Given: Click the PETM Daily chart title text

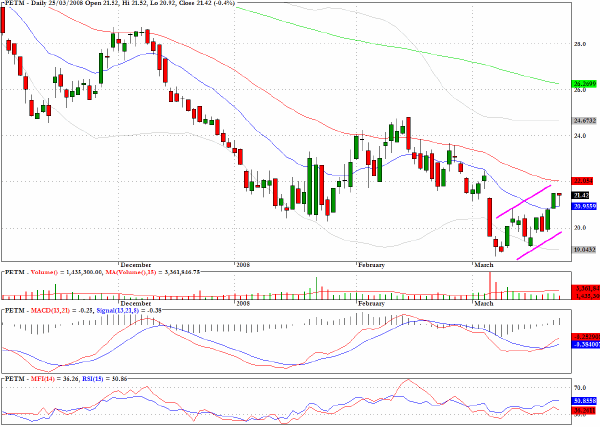Looking at the screenshot, I should [119, 3].
